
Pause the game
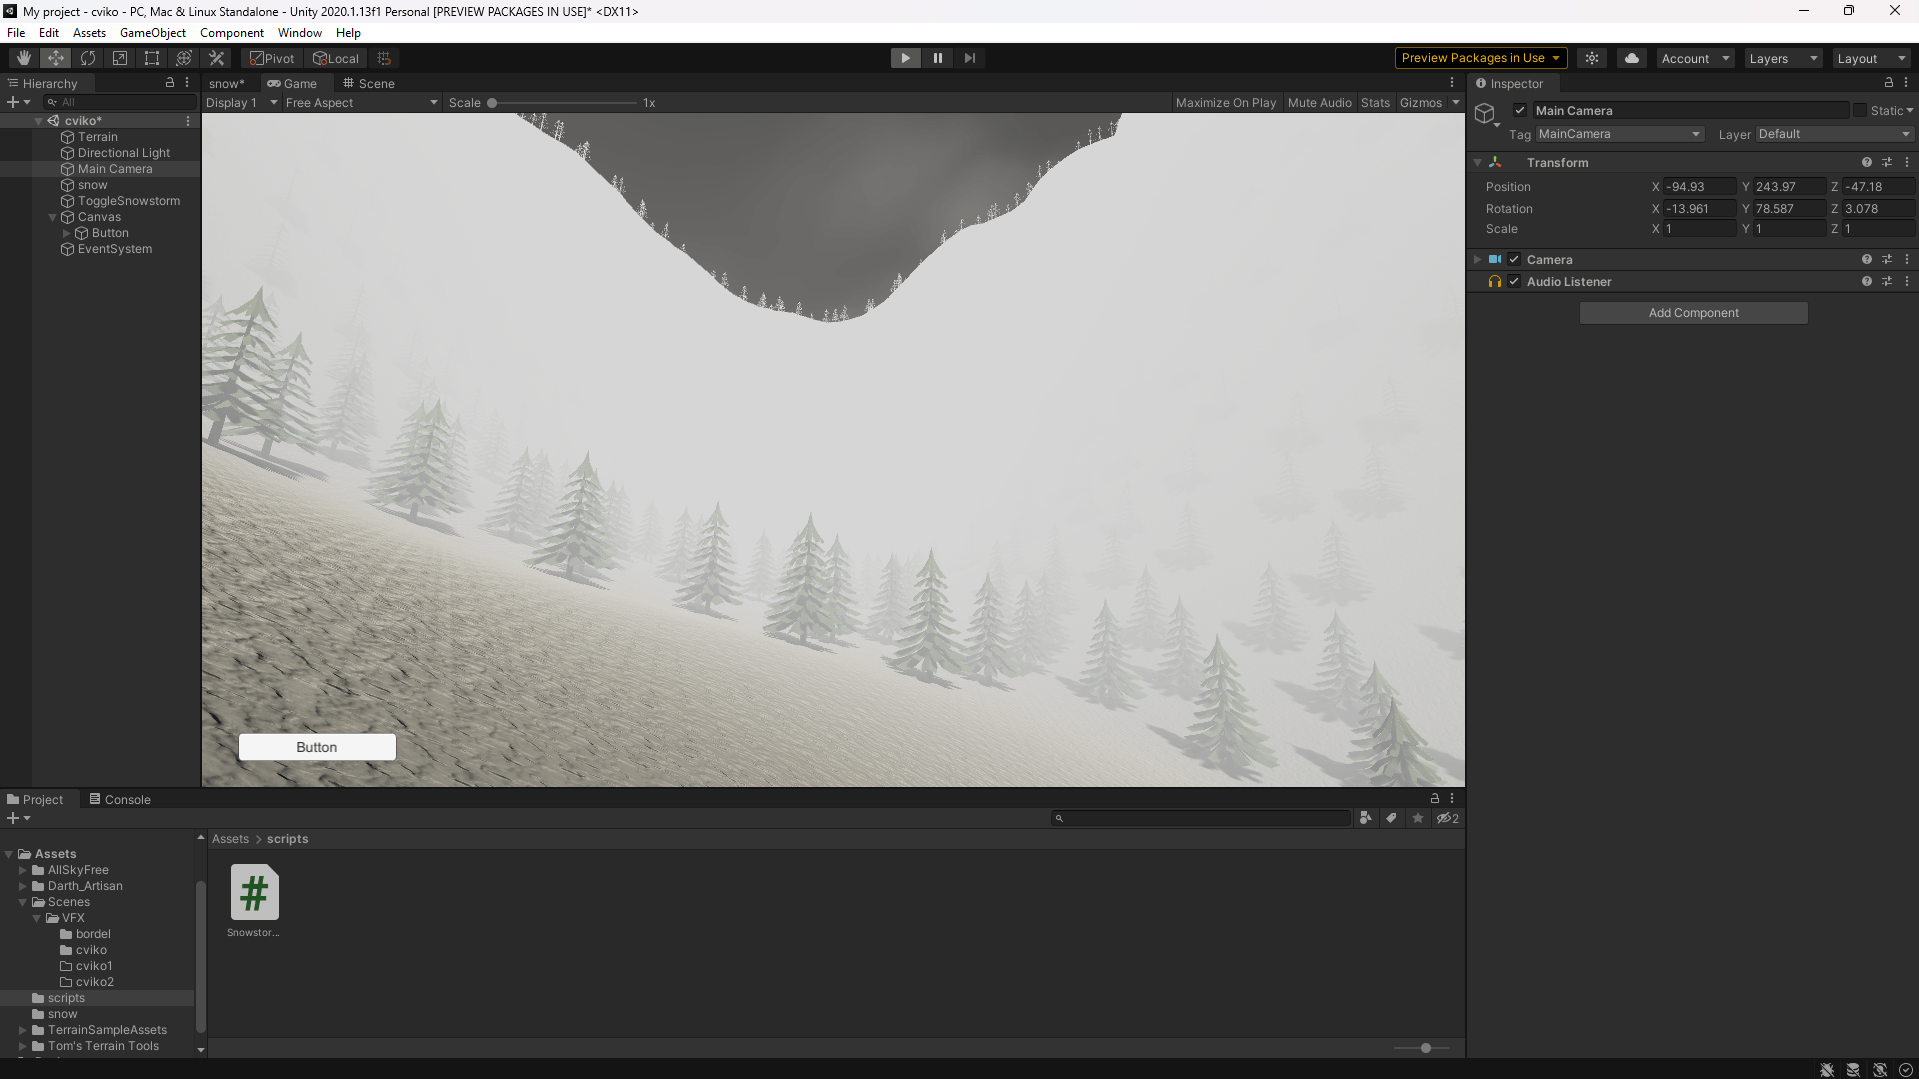point(937,58)
